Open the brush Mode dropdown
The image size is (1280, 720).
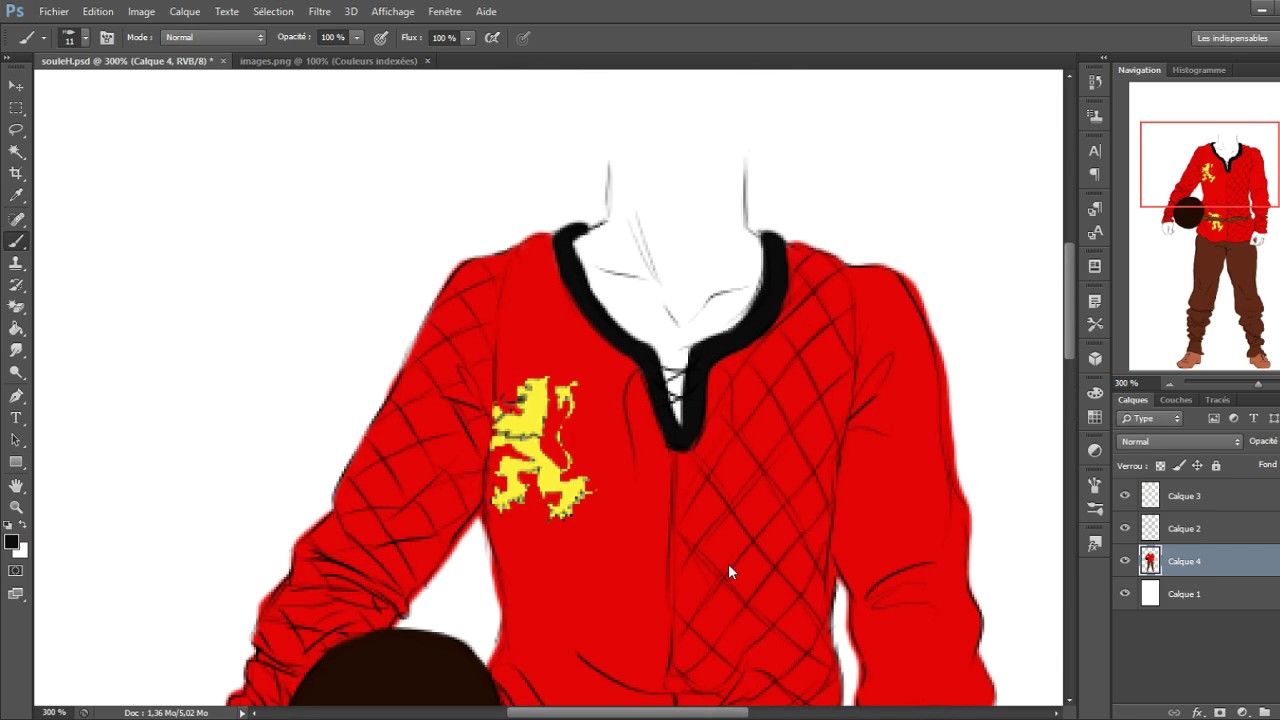tap(214, 38)
